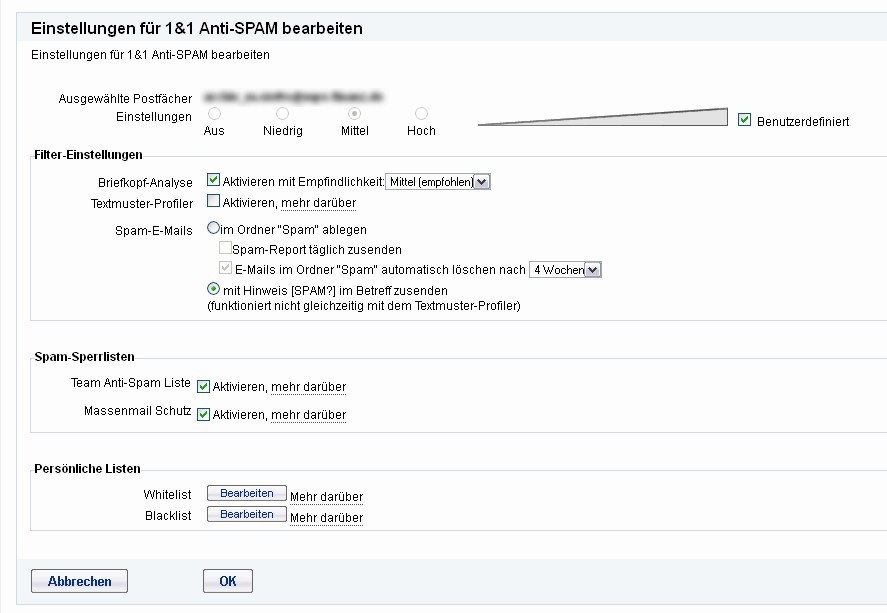Viewport: 887px width, 613px height.
Task: Choose the "Niedrig" spam level option
Action: pos(282,114)
